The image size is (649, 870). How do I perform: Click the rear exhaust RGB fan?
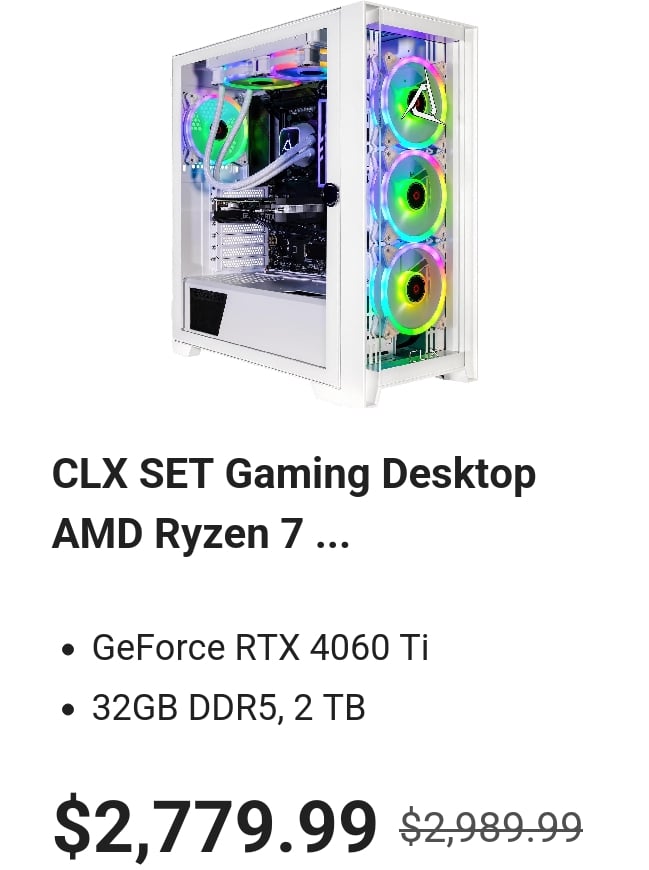pos(217,129)
